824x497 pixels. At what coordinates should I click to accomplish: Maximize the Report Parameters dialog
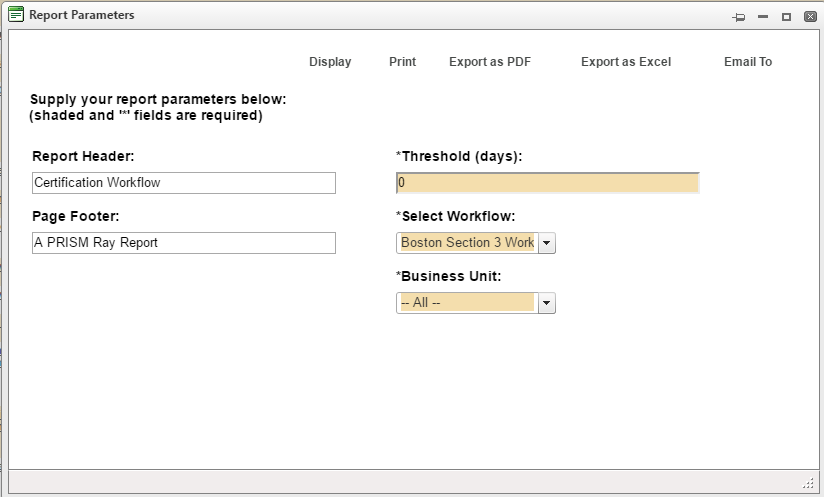pos(787,17)
